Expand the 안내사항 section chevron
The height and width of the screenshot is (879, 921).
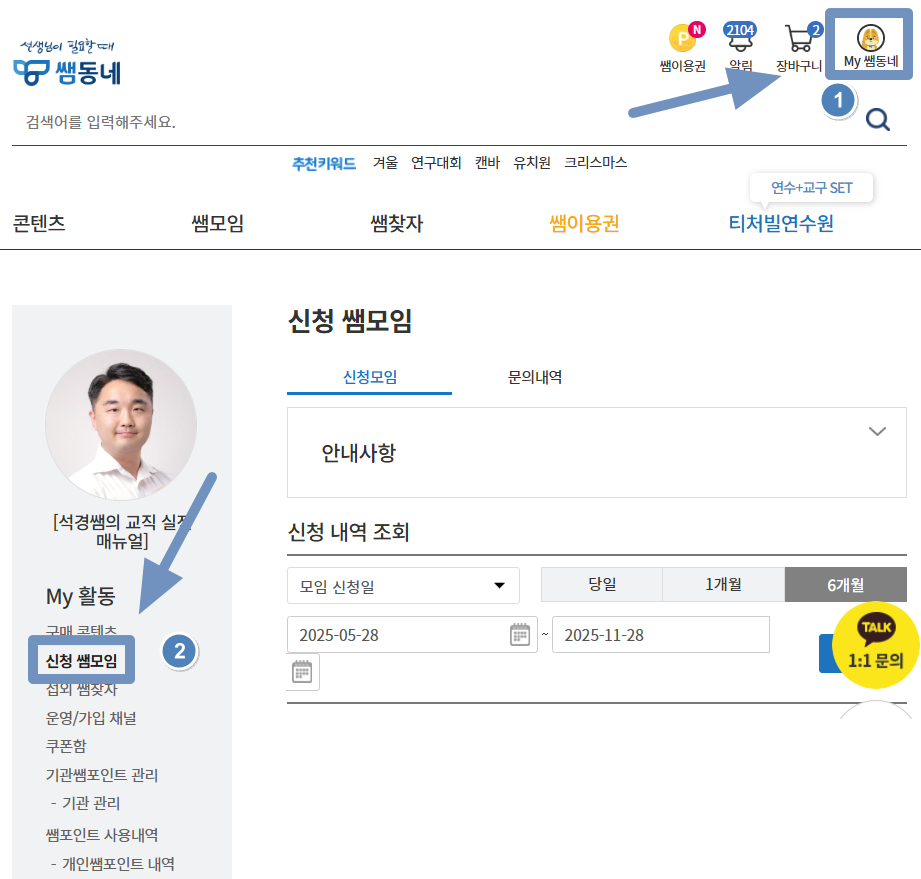pyautogui.click(x=877, y=432)
